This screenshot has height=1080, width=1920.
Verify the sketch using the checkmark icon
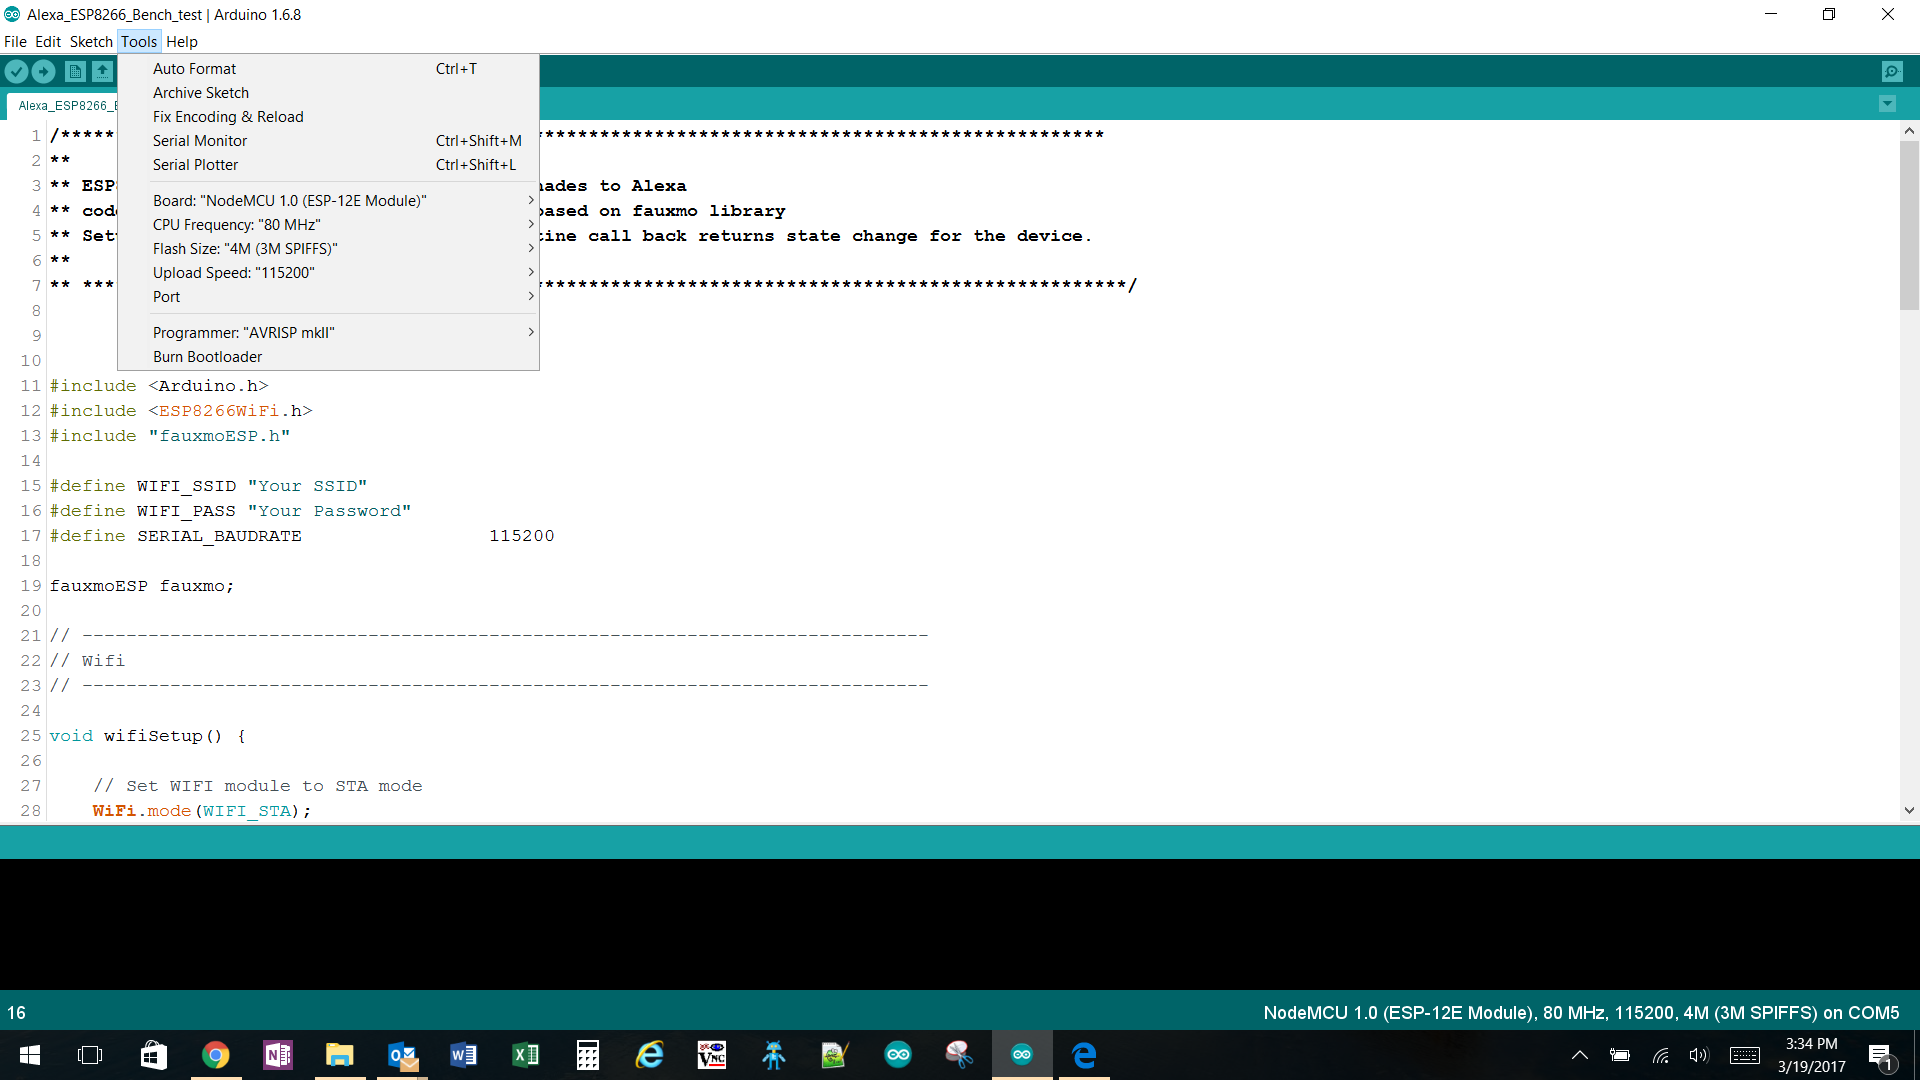(x=16, y=71)
